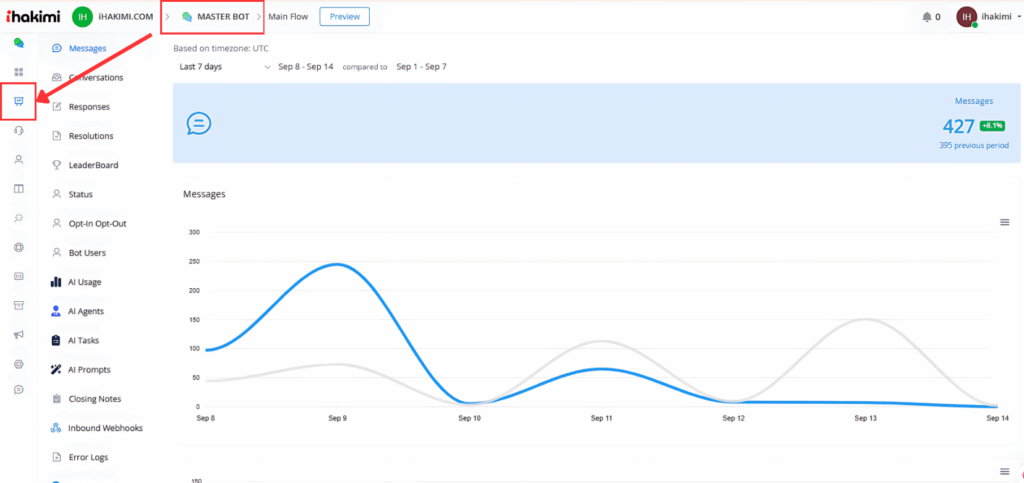
Task: Click the headset support icon in left rail
Action: (18, 130)
